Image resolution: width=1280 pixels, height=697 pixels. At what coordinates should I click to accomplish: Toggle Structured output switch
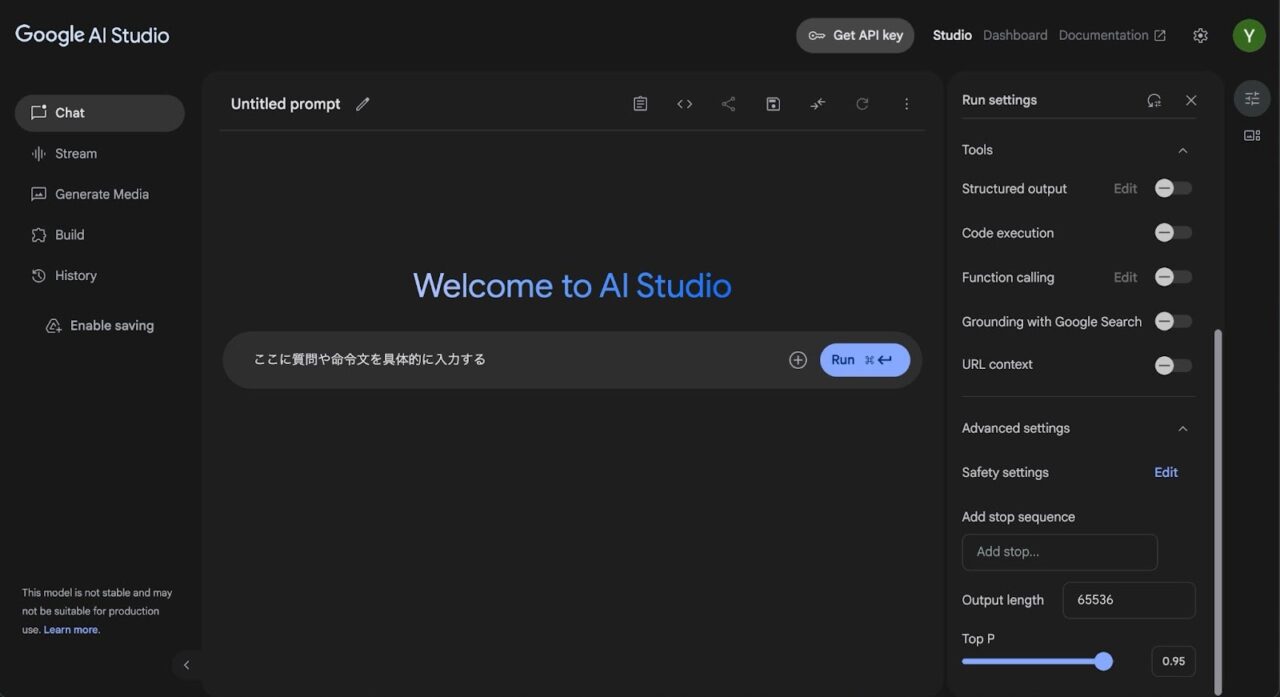point(1173,188)
